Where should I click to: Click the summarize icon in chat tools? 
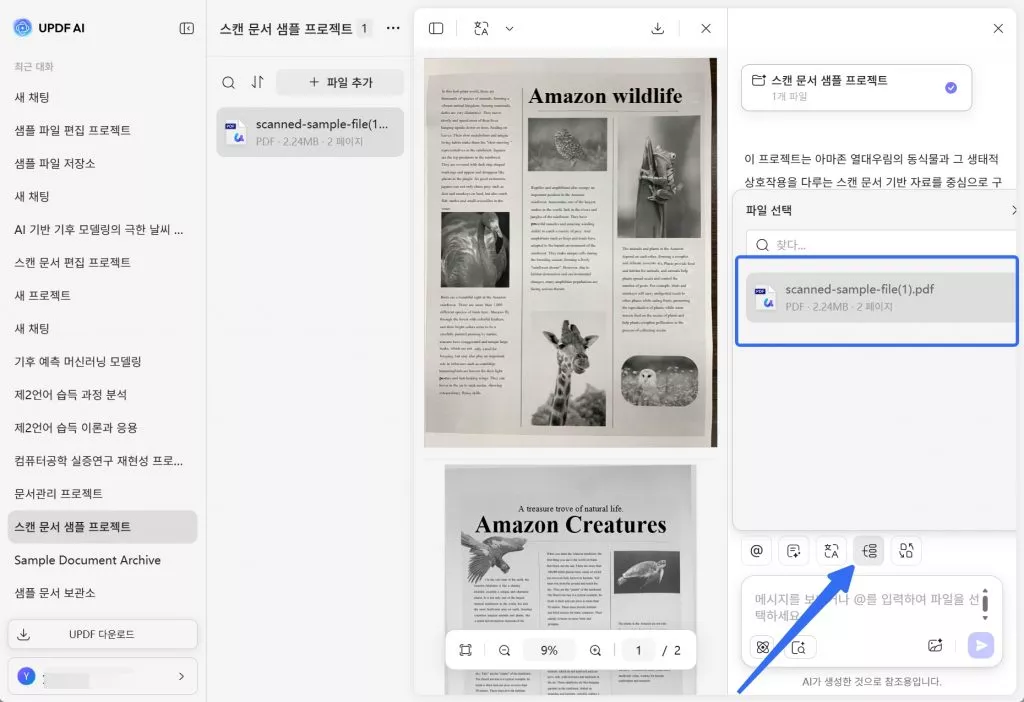[793, 550]
